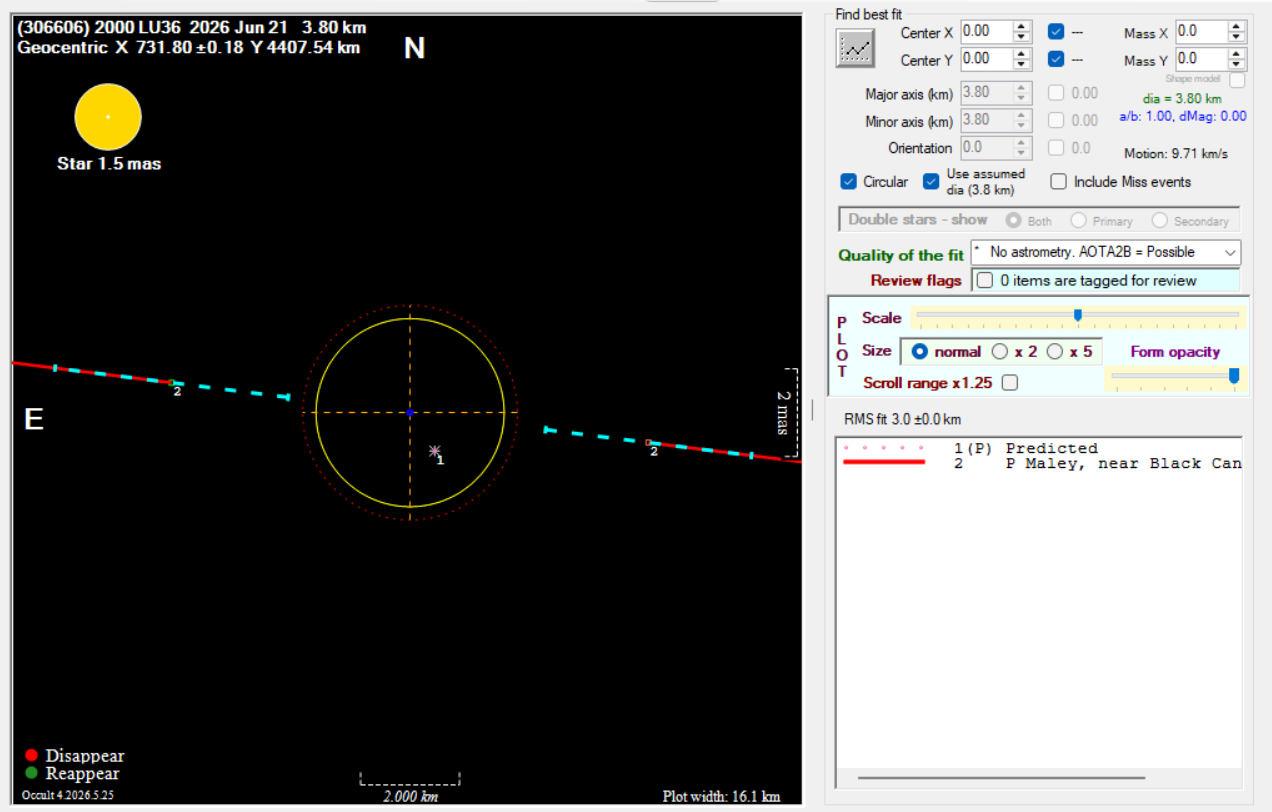The height and width of the screenshot is (812, 1272).
Task: Click the Motion: 9.71 km/s text
Action: point(1176,154)
